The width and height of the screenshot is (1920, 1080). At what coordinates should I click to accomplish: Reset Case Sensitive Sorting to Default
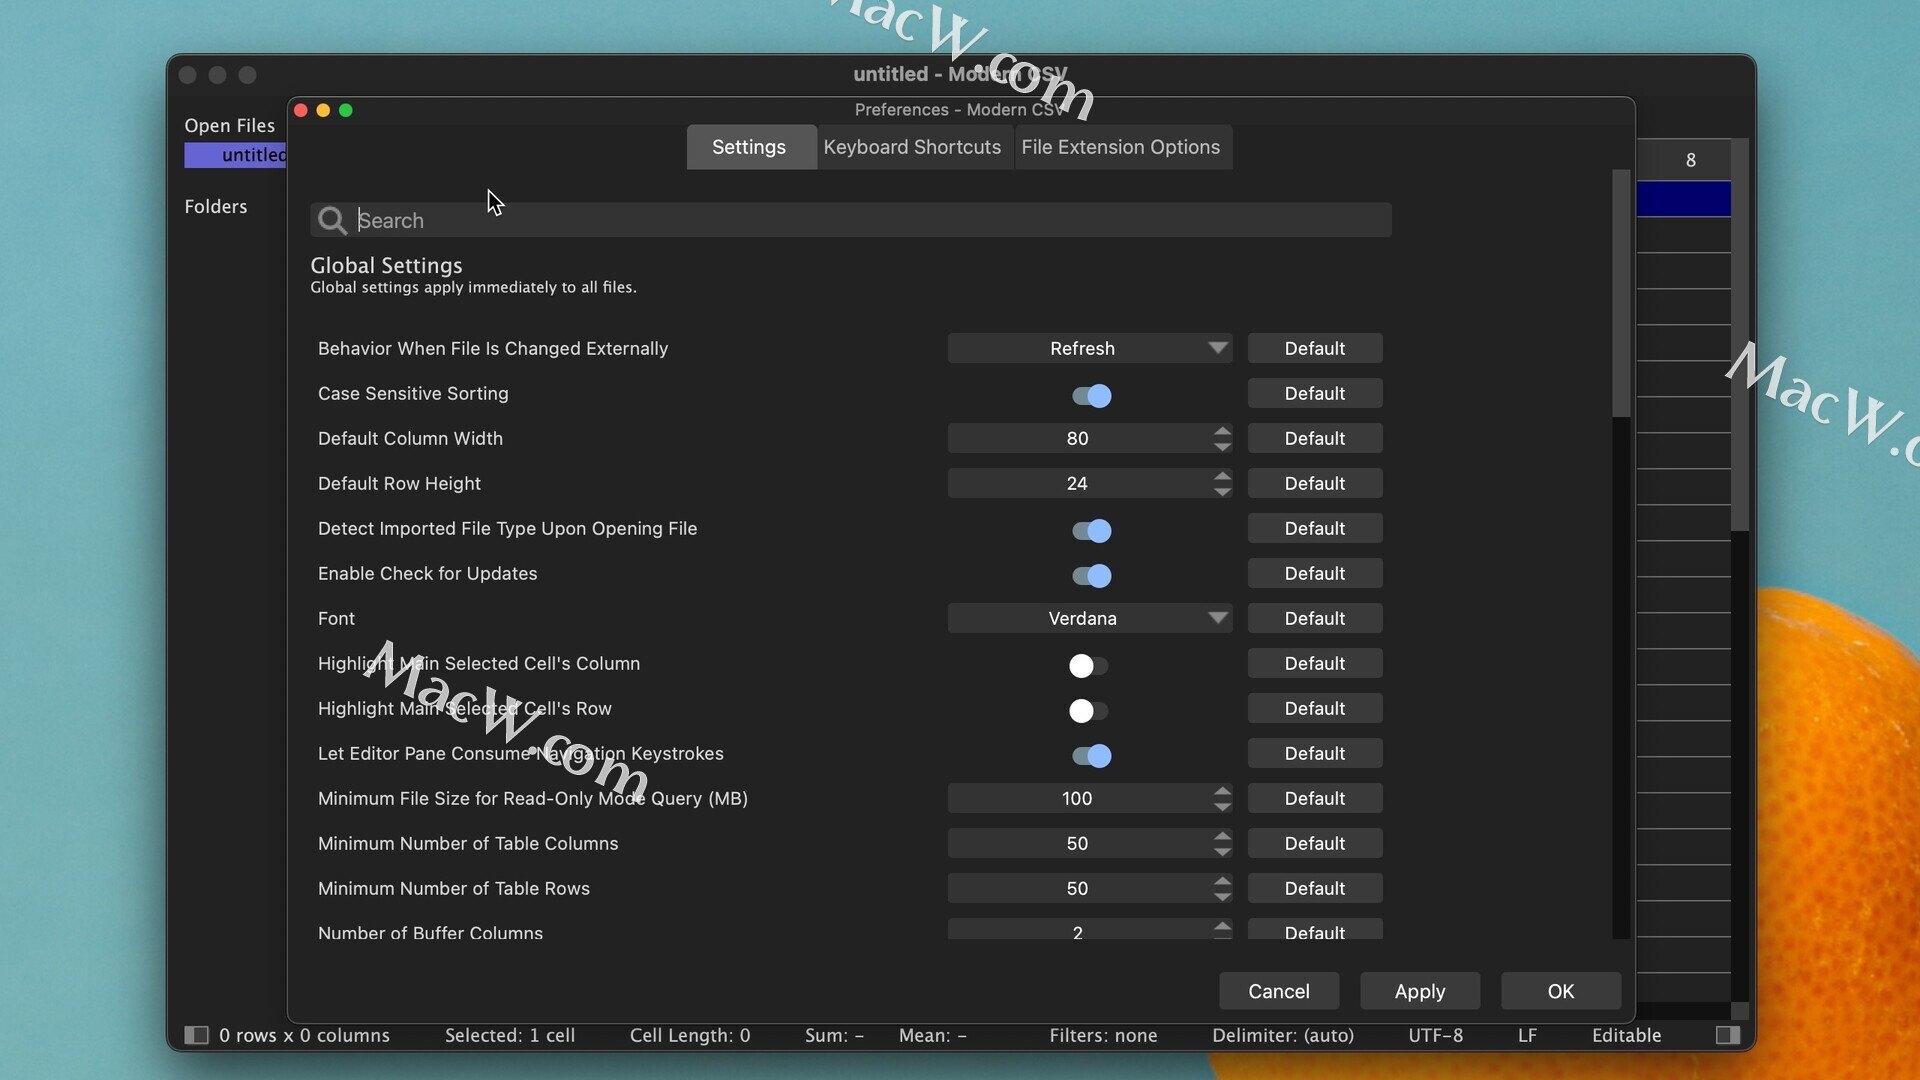click(x=1315, y=393)
